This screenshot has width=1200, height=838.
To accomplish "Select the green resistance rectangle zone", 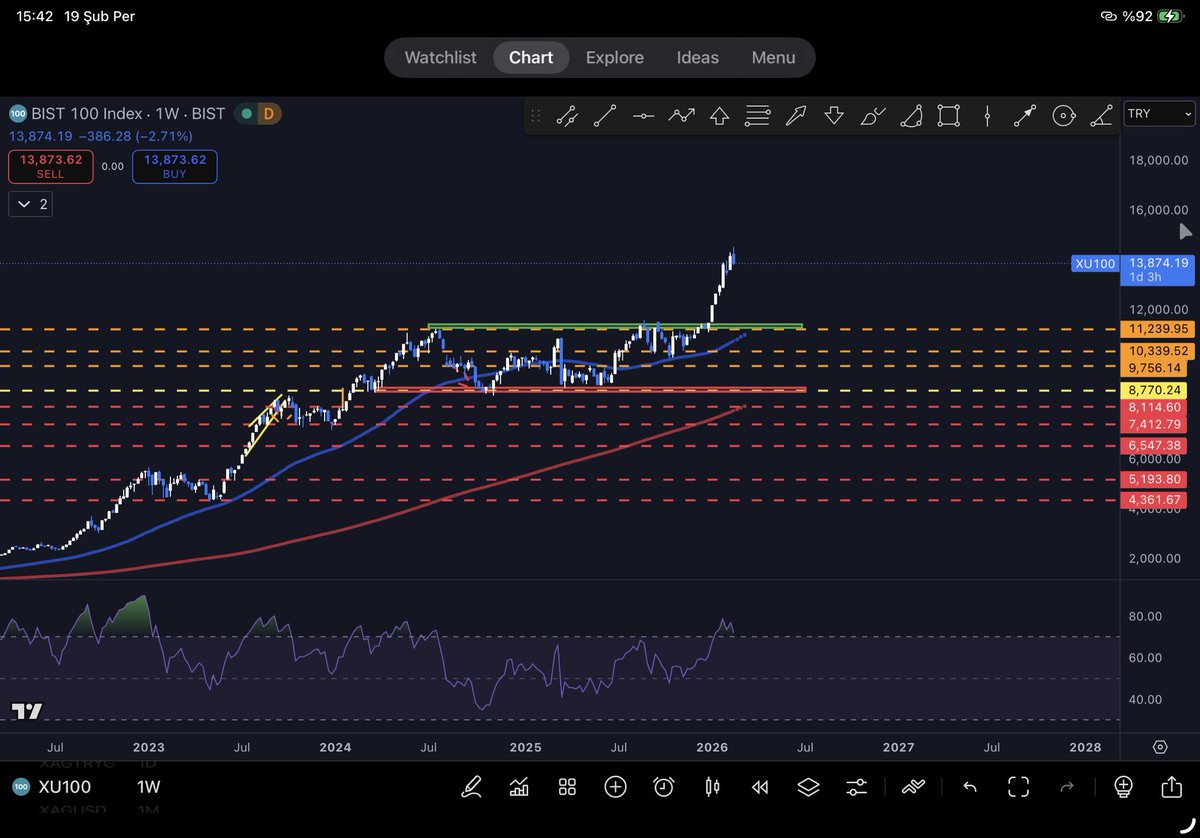I will (614, 326).
